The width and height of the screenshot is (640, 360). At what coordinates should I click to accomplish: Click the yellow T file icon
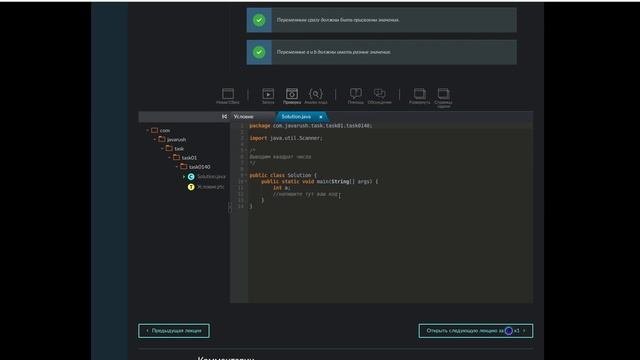point(191,187)
